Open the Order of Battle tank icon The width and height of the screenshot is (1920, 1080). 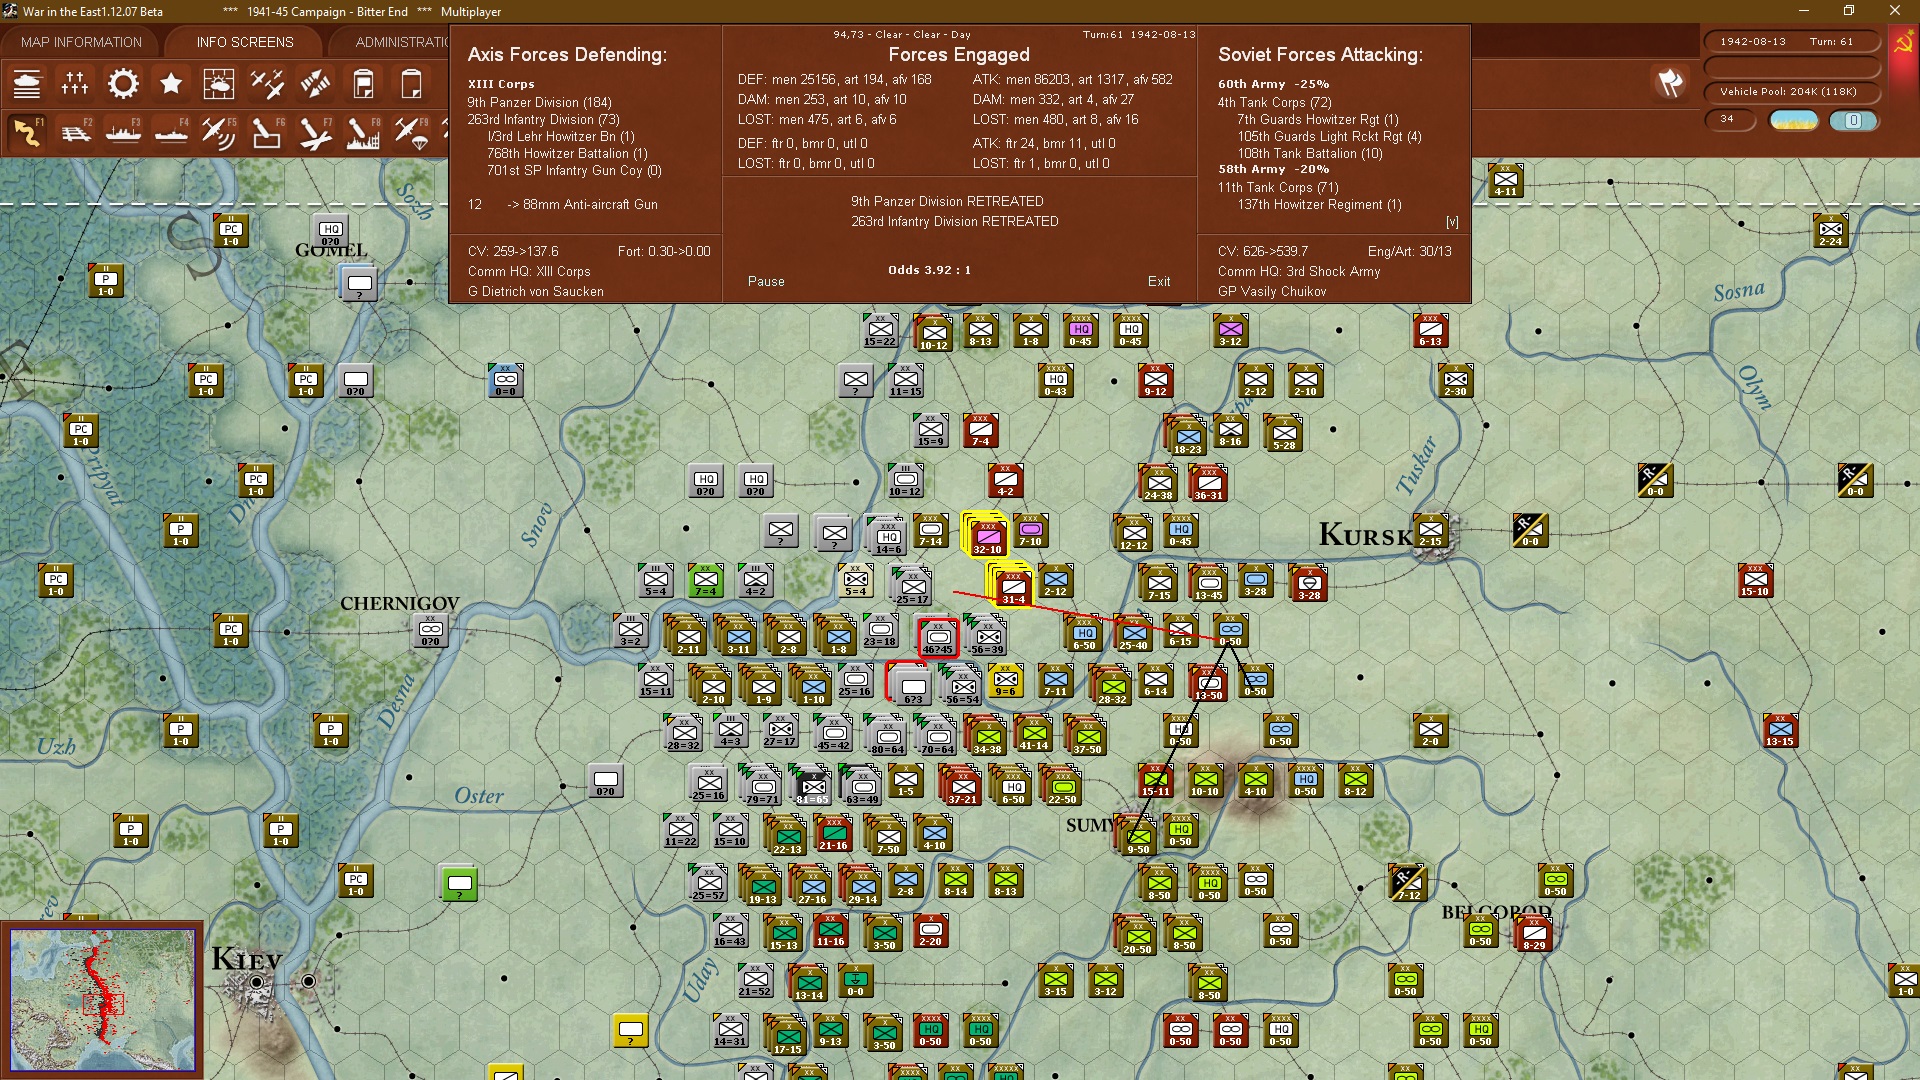coord(27,84)
